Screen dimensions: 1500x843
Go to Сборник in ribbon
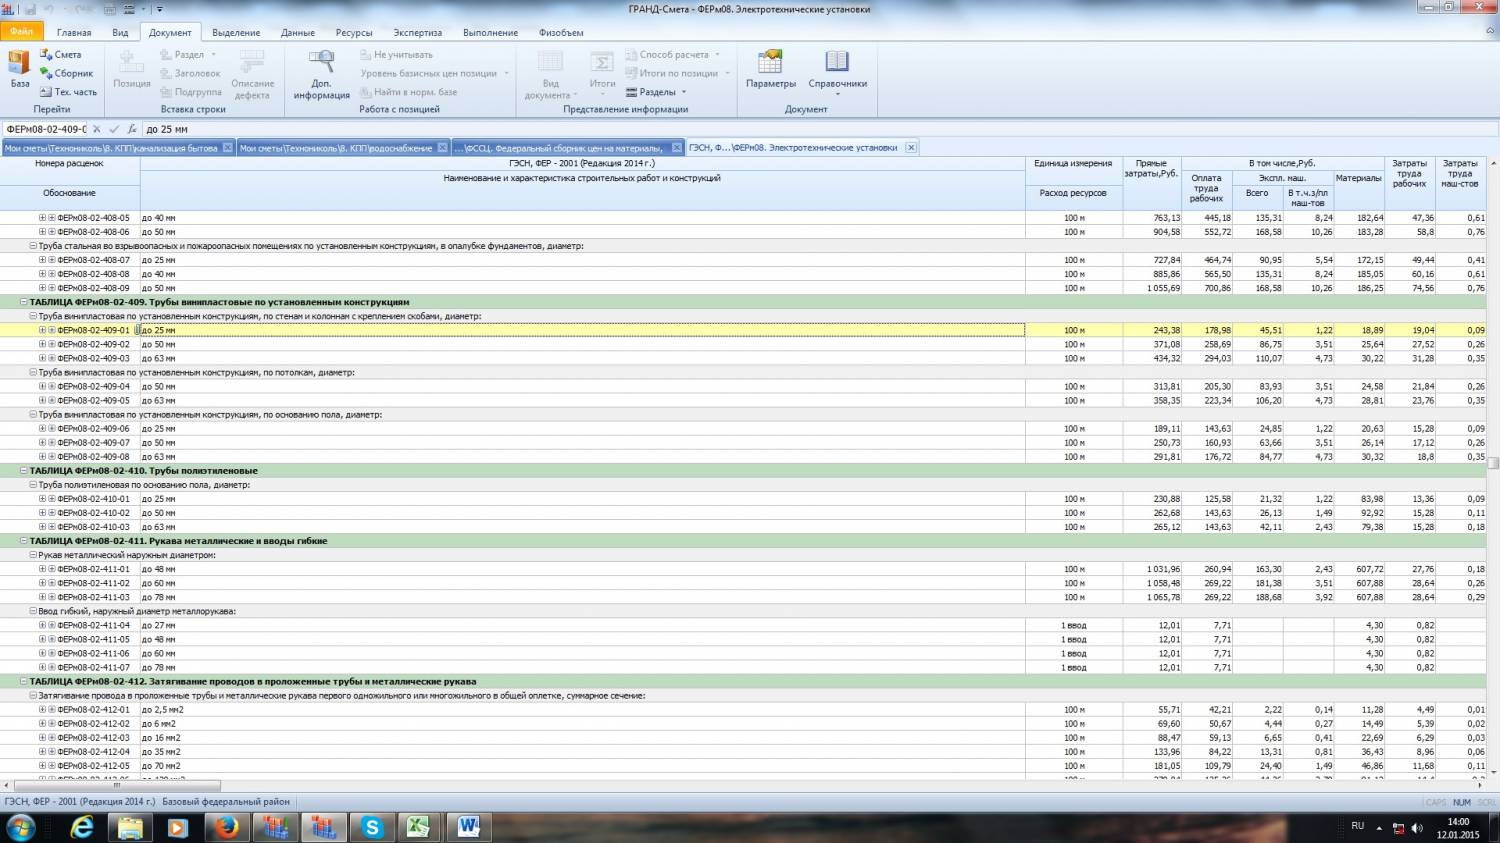point(66,73)
